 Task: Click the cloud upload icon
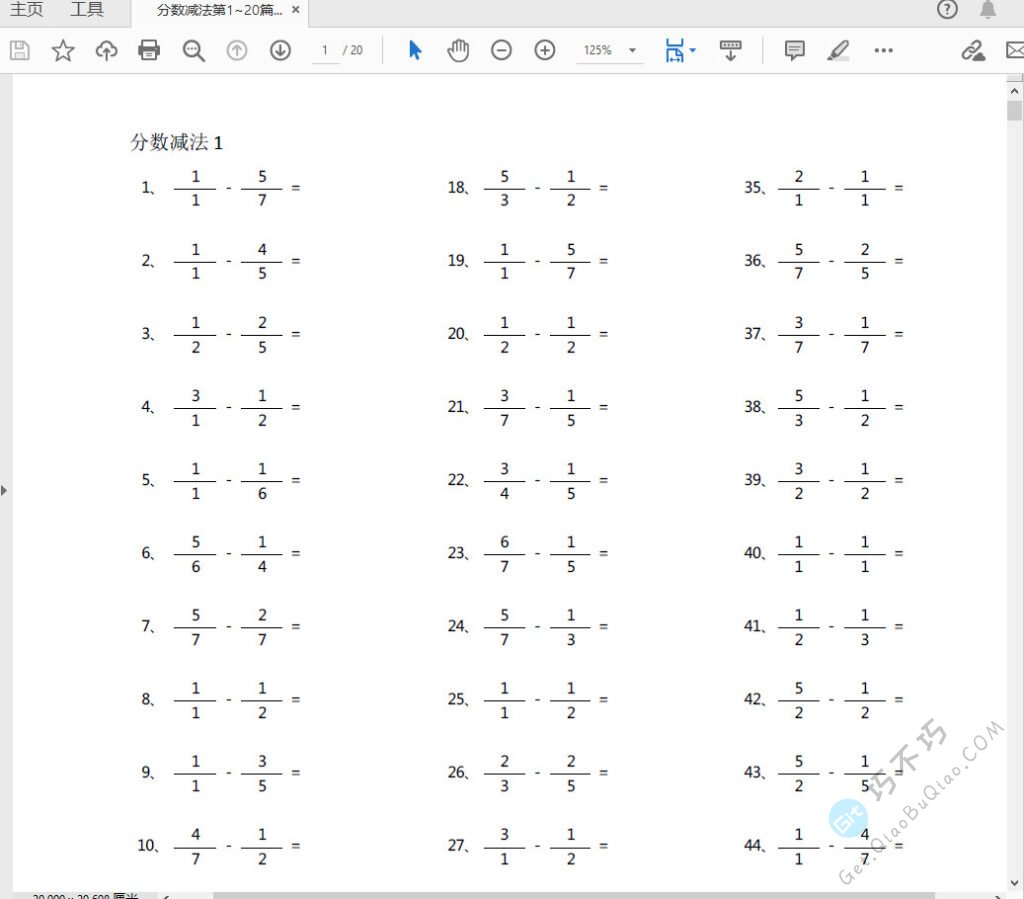click(x=106, y=51)
